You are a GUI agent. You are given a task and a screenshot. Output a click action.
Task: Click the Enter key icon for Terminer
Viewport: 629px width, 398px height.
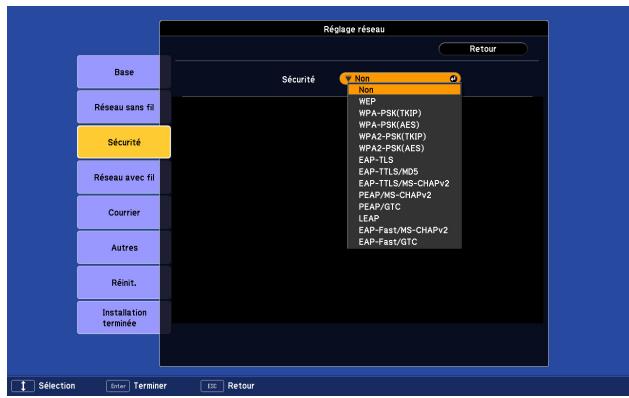(x=118, y=386)
